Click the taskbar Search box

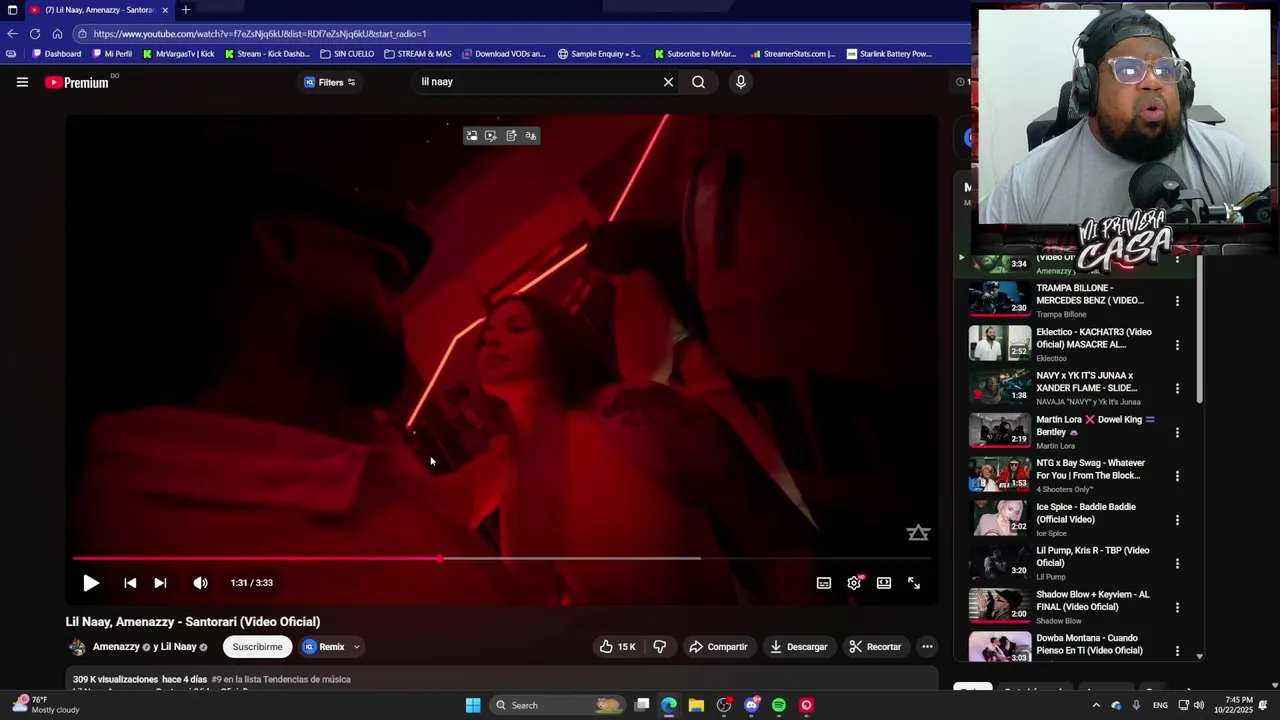pos(558,705)
